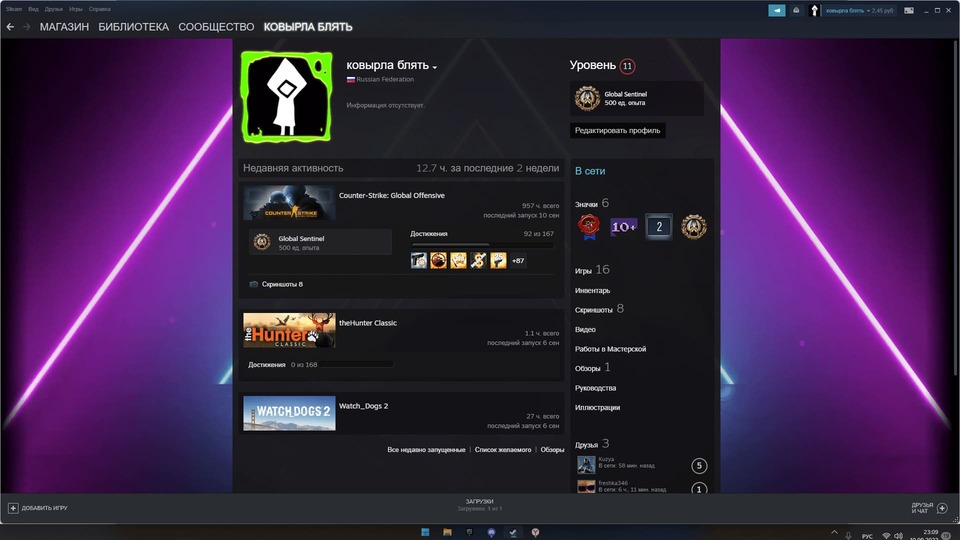The image size is (960, 540).
Task: Open the Обзоры link under recent games
Action: click(x=552, y=450)
